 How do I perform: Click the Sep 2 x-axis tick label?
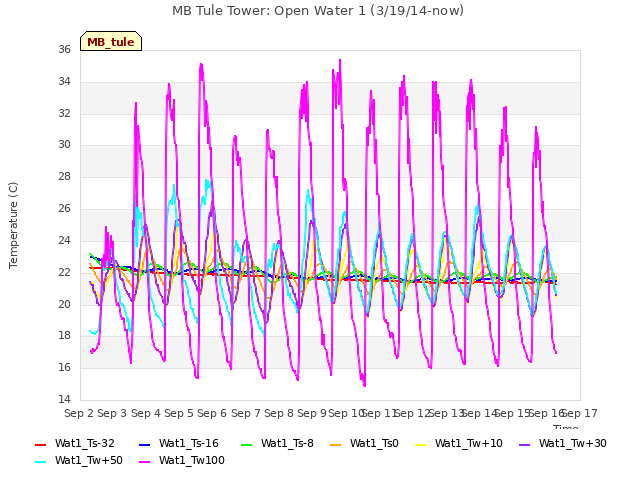tap(79, 413)
